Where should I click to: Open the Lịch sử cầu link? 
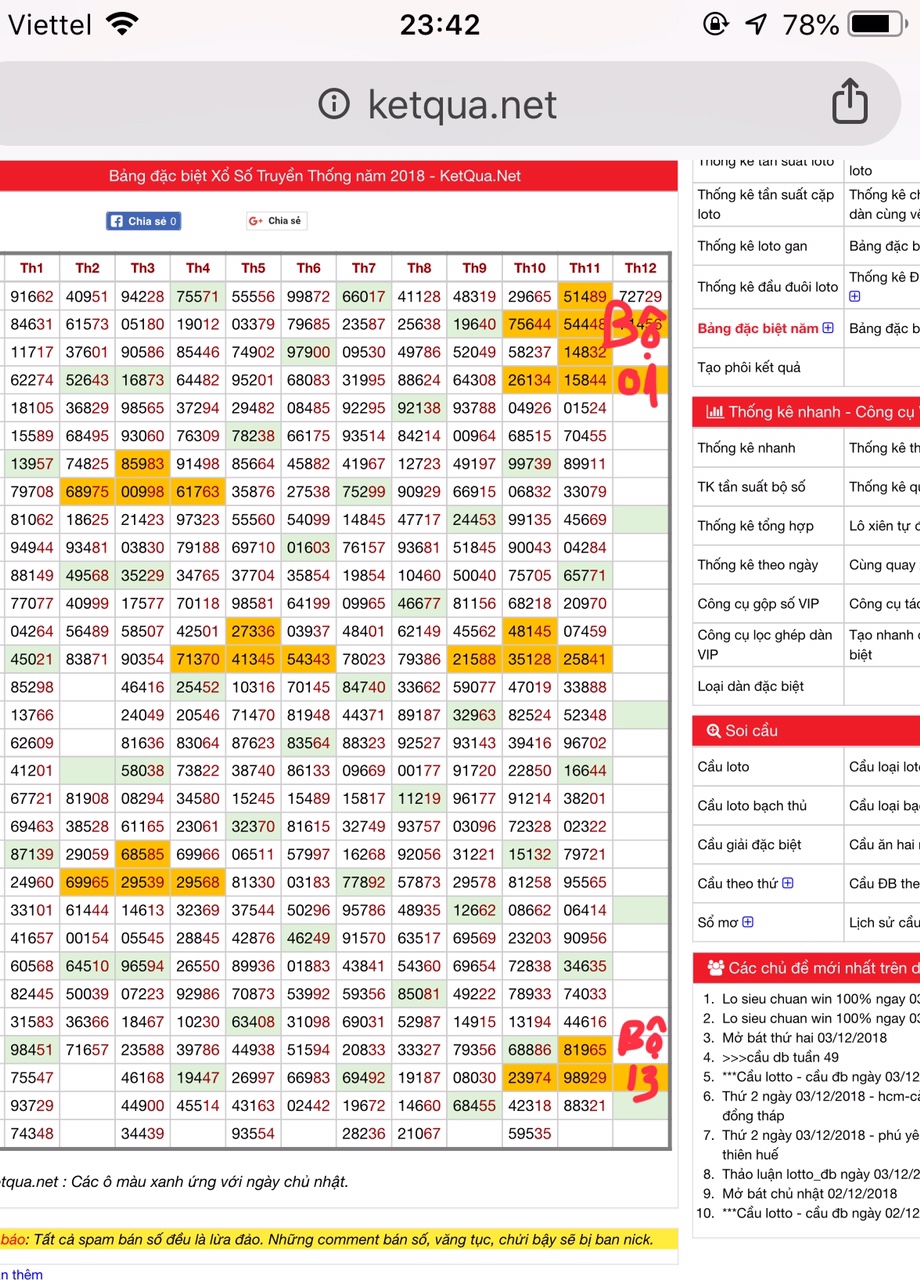[x=883, y=922]
